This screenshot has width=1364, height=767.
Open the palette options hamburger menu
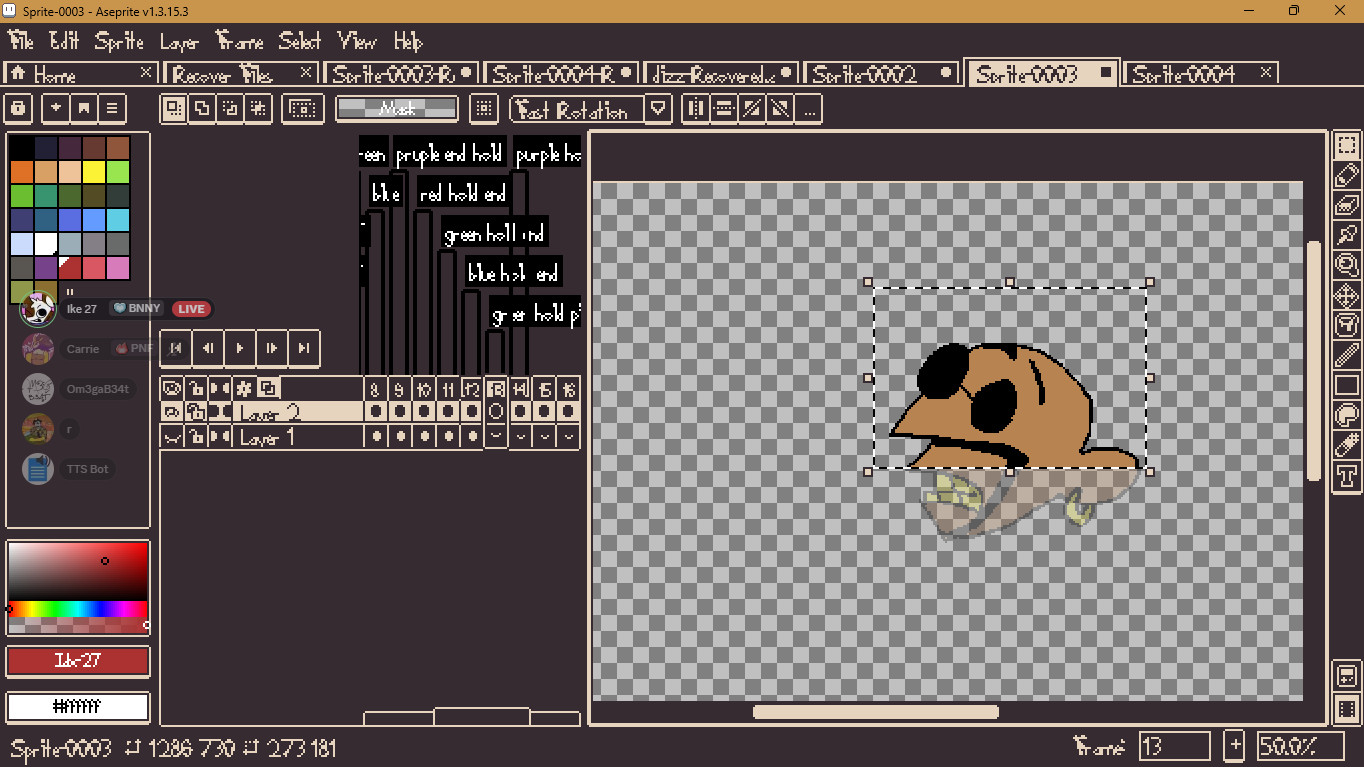coord(112,108)
